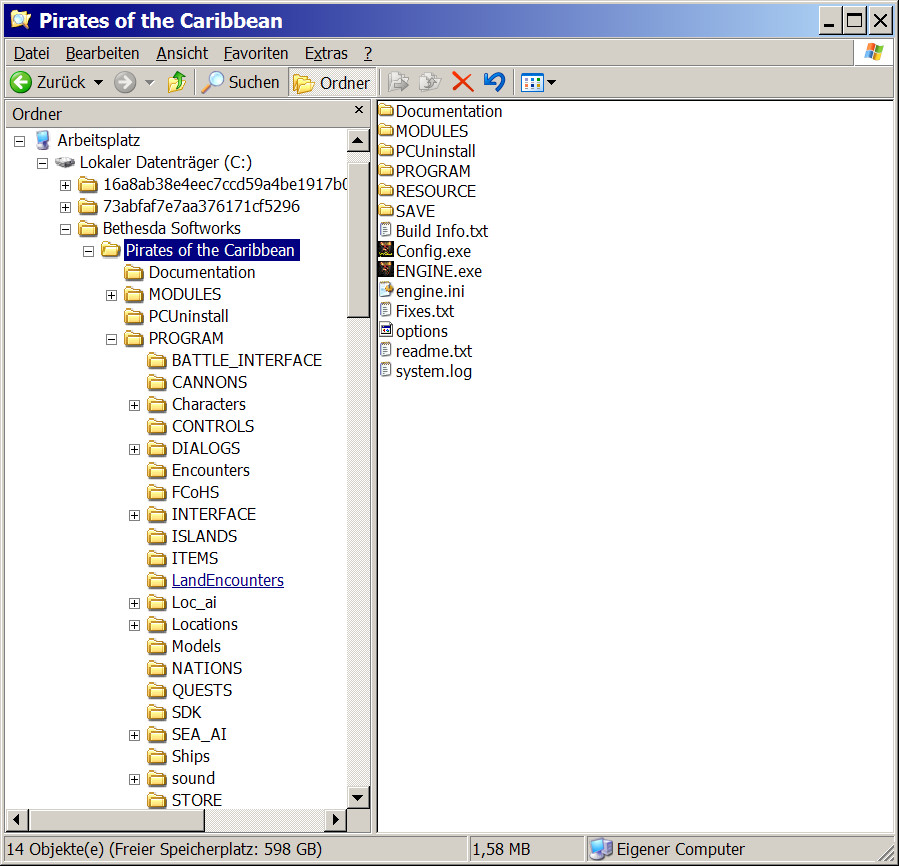
Task: Collapse the Bethesda Softworks folder
Action: 65,229
